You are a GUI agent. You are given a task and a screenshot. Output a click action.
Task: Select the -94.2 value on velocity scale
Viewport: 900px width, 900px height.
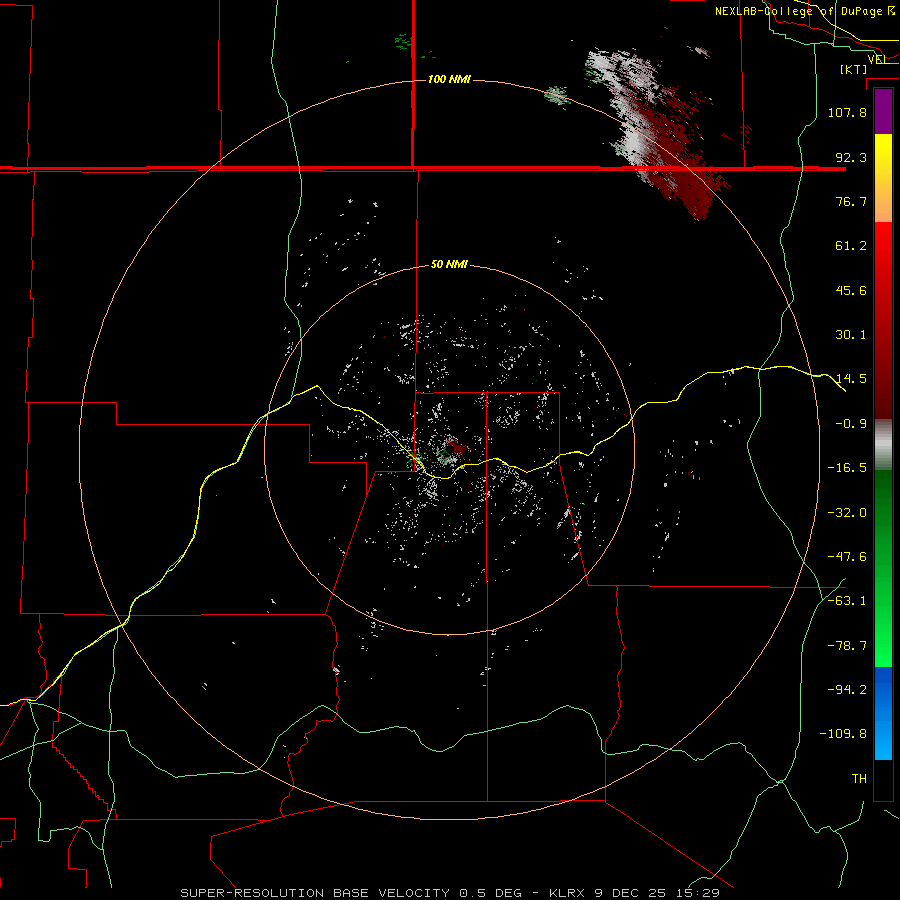click(847, 690)
